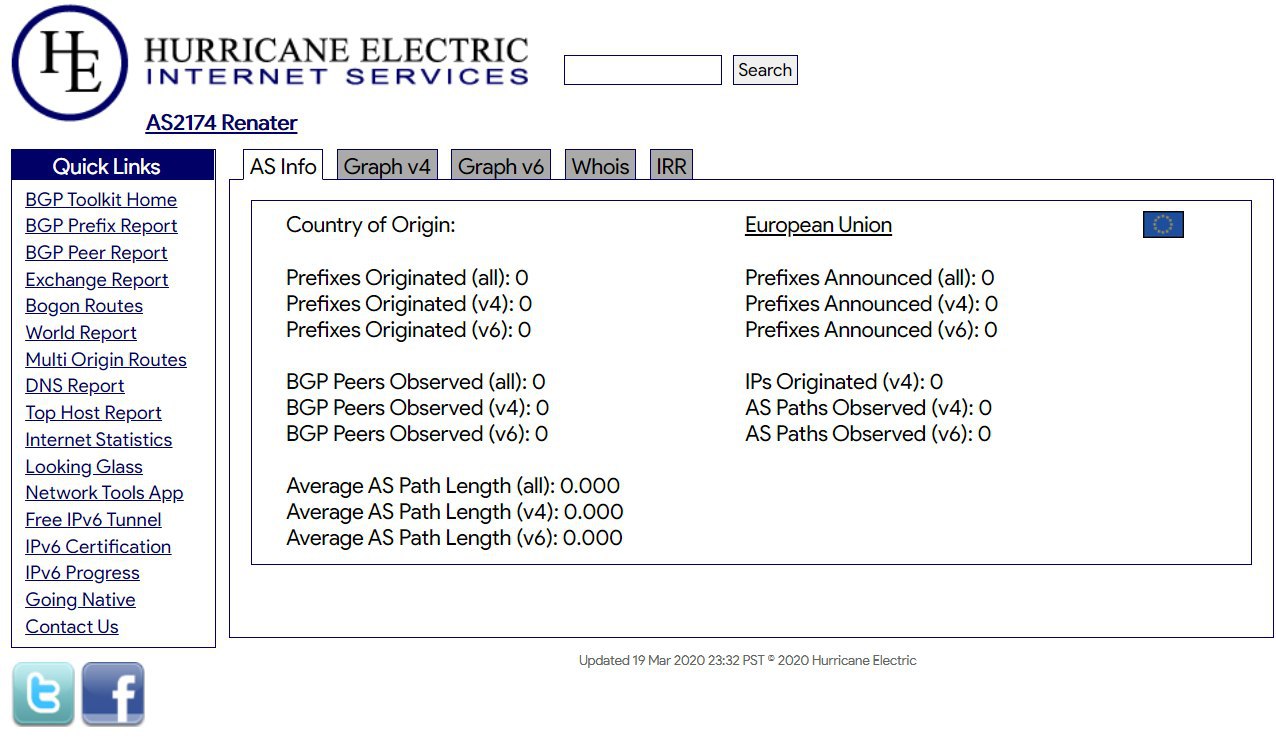Click 'BGP Peers Observed (v6): 0' text

417,434
